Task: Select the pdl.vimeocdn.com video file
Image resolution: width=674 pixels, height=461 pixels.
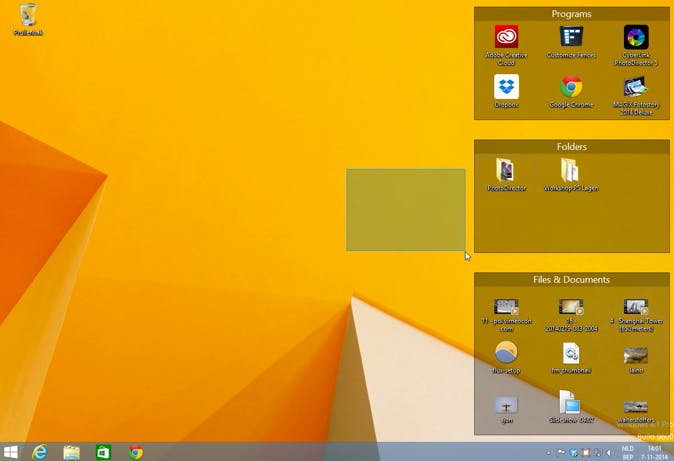Action: click(506, 315)
